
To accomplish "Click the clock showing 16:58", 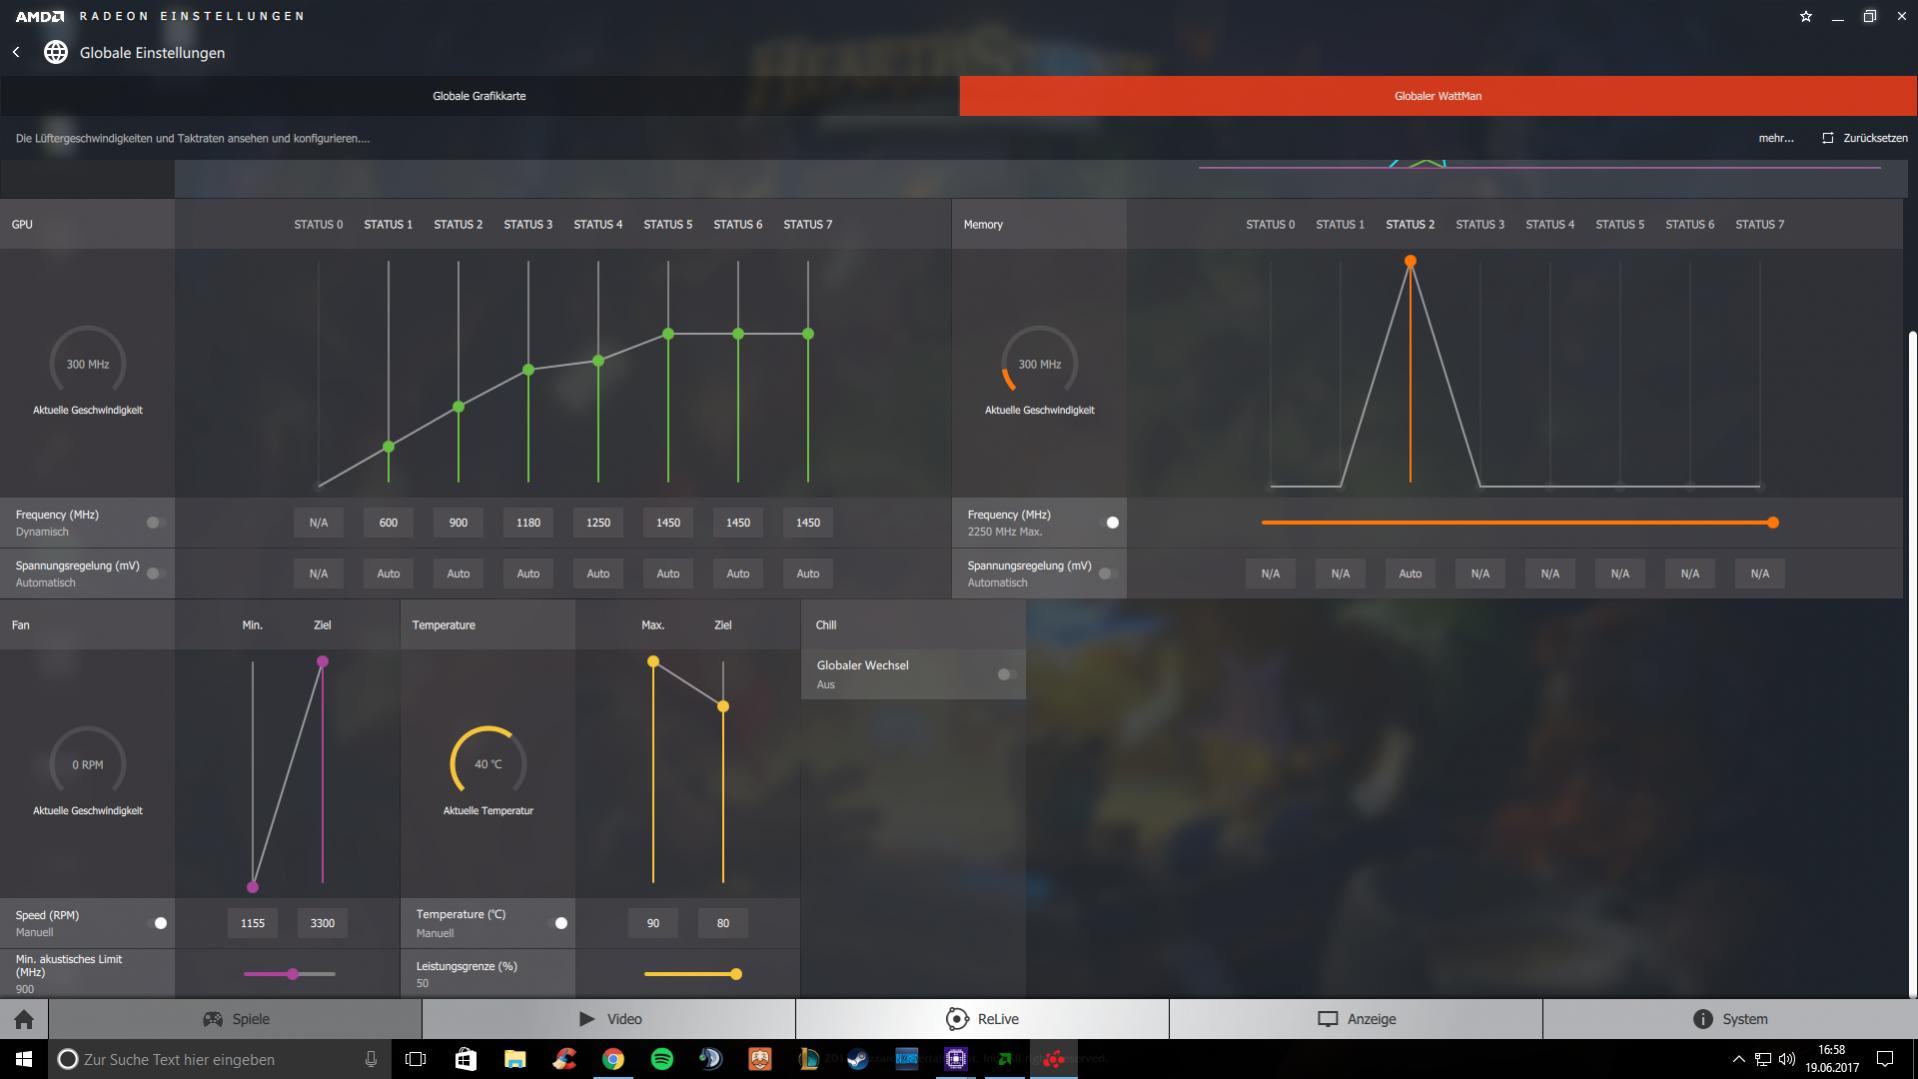I will click(1832, 1059).
